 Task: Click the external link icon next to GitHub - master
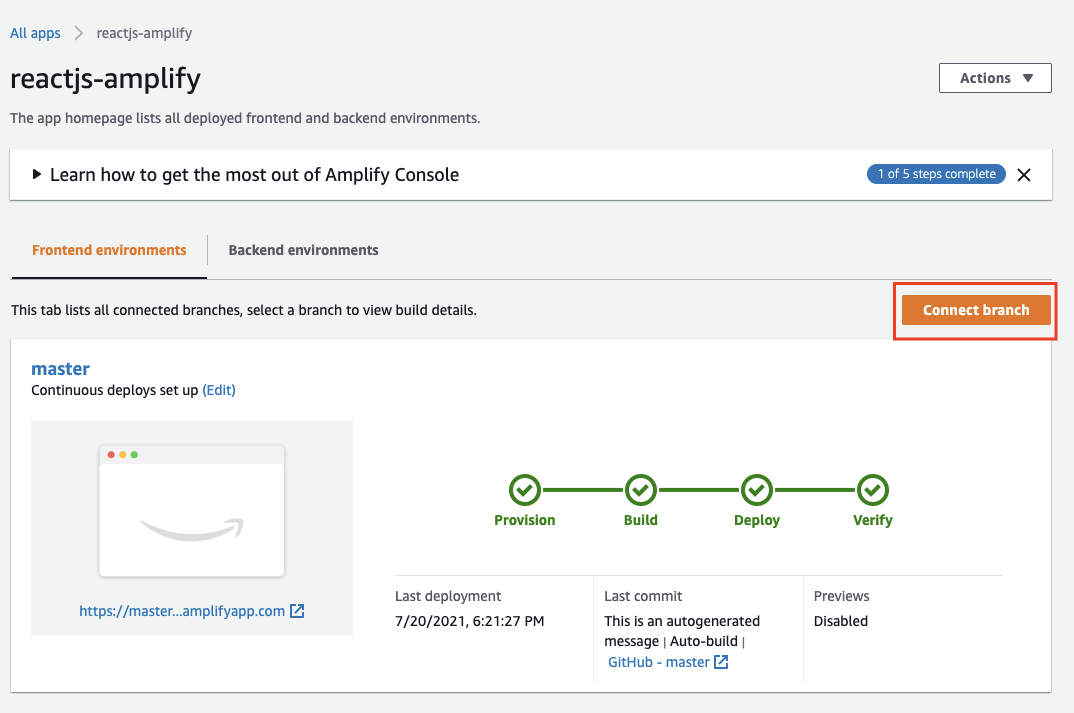coord(721,661)
